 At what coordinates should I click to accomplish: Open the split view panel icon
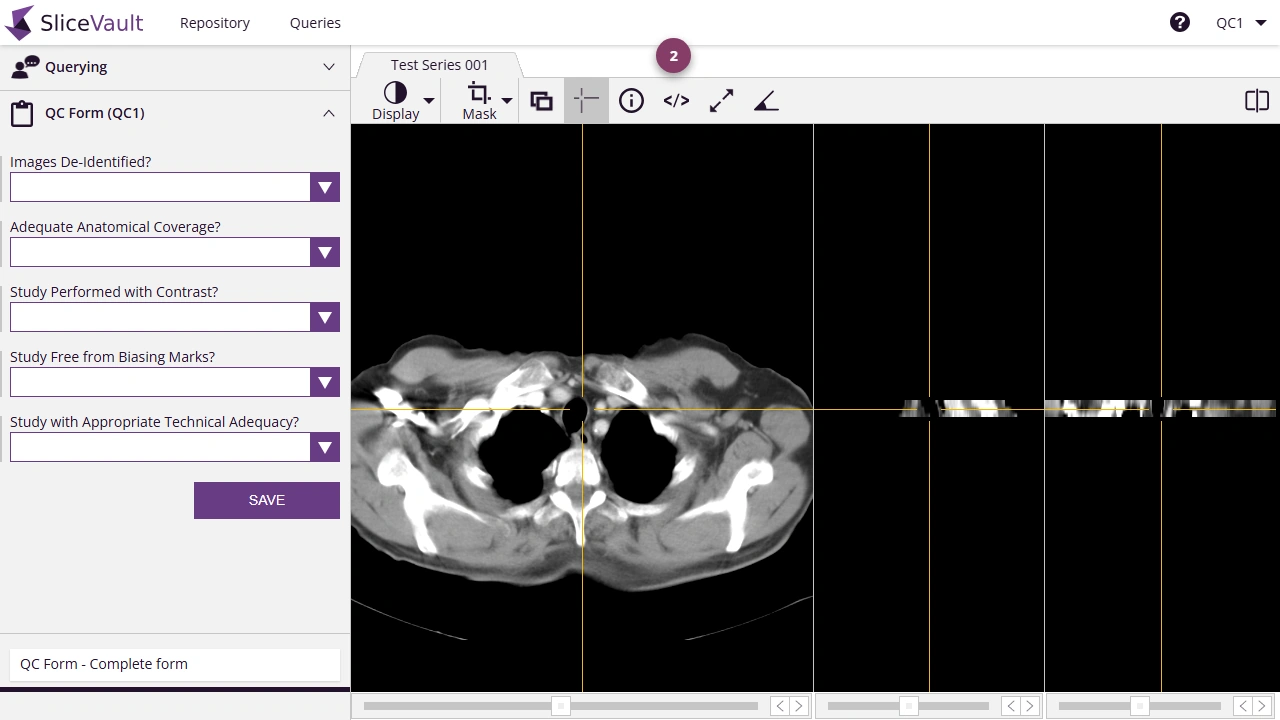click(1256, 100)
